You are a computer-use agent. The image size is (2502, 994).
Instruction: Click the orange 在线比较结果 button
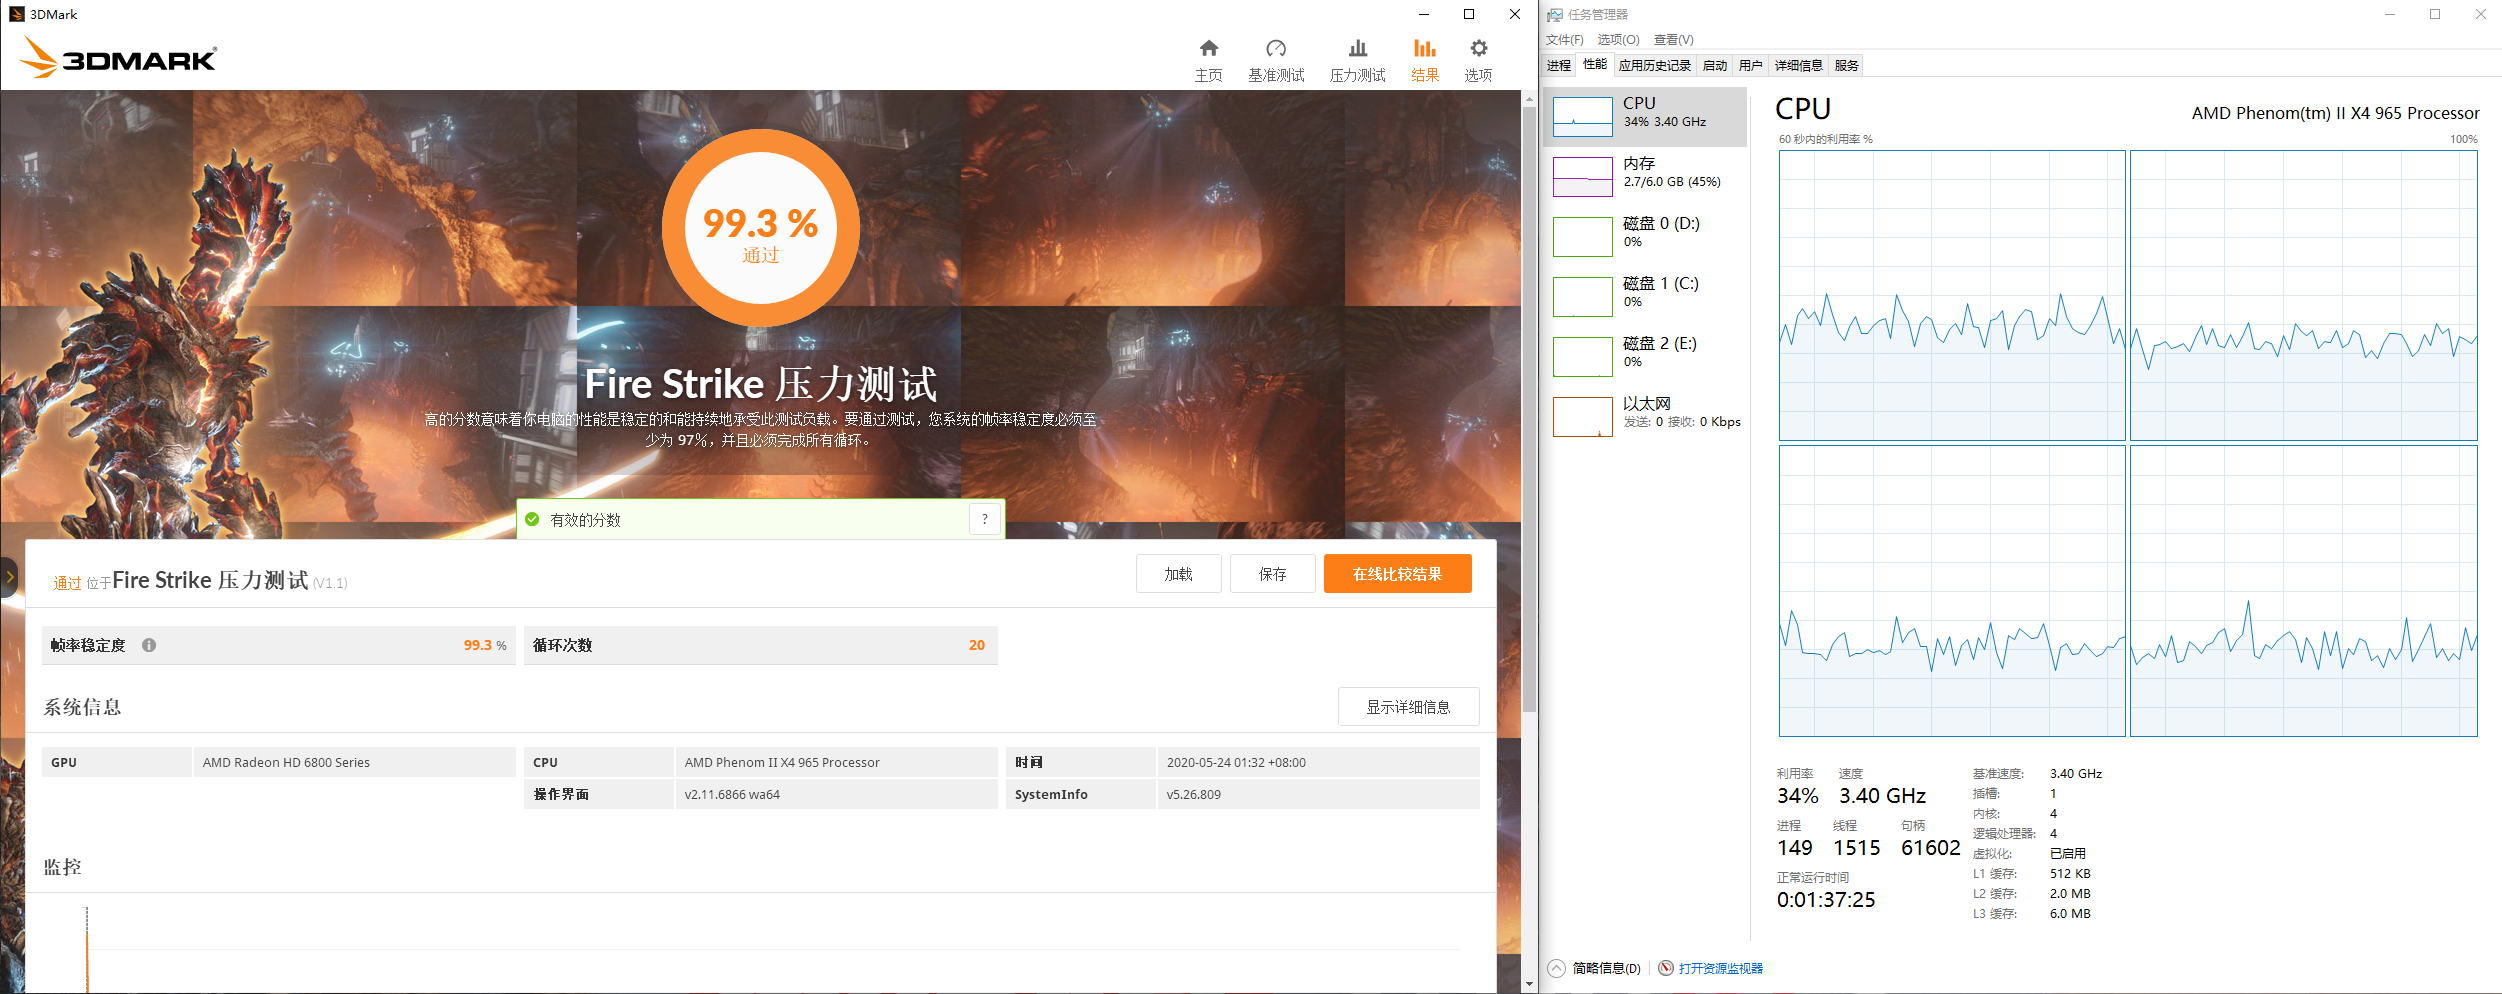tap(1398, 574)
